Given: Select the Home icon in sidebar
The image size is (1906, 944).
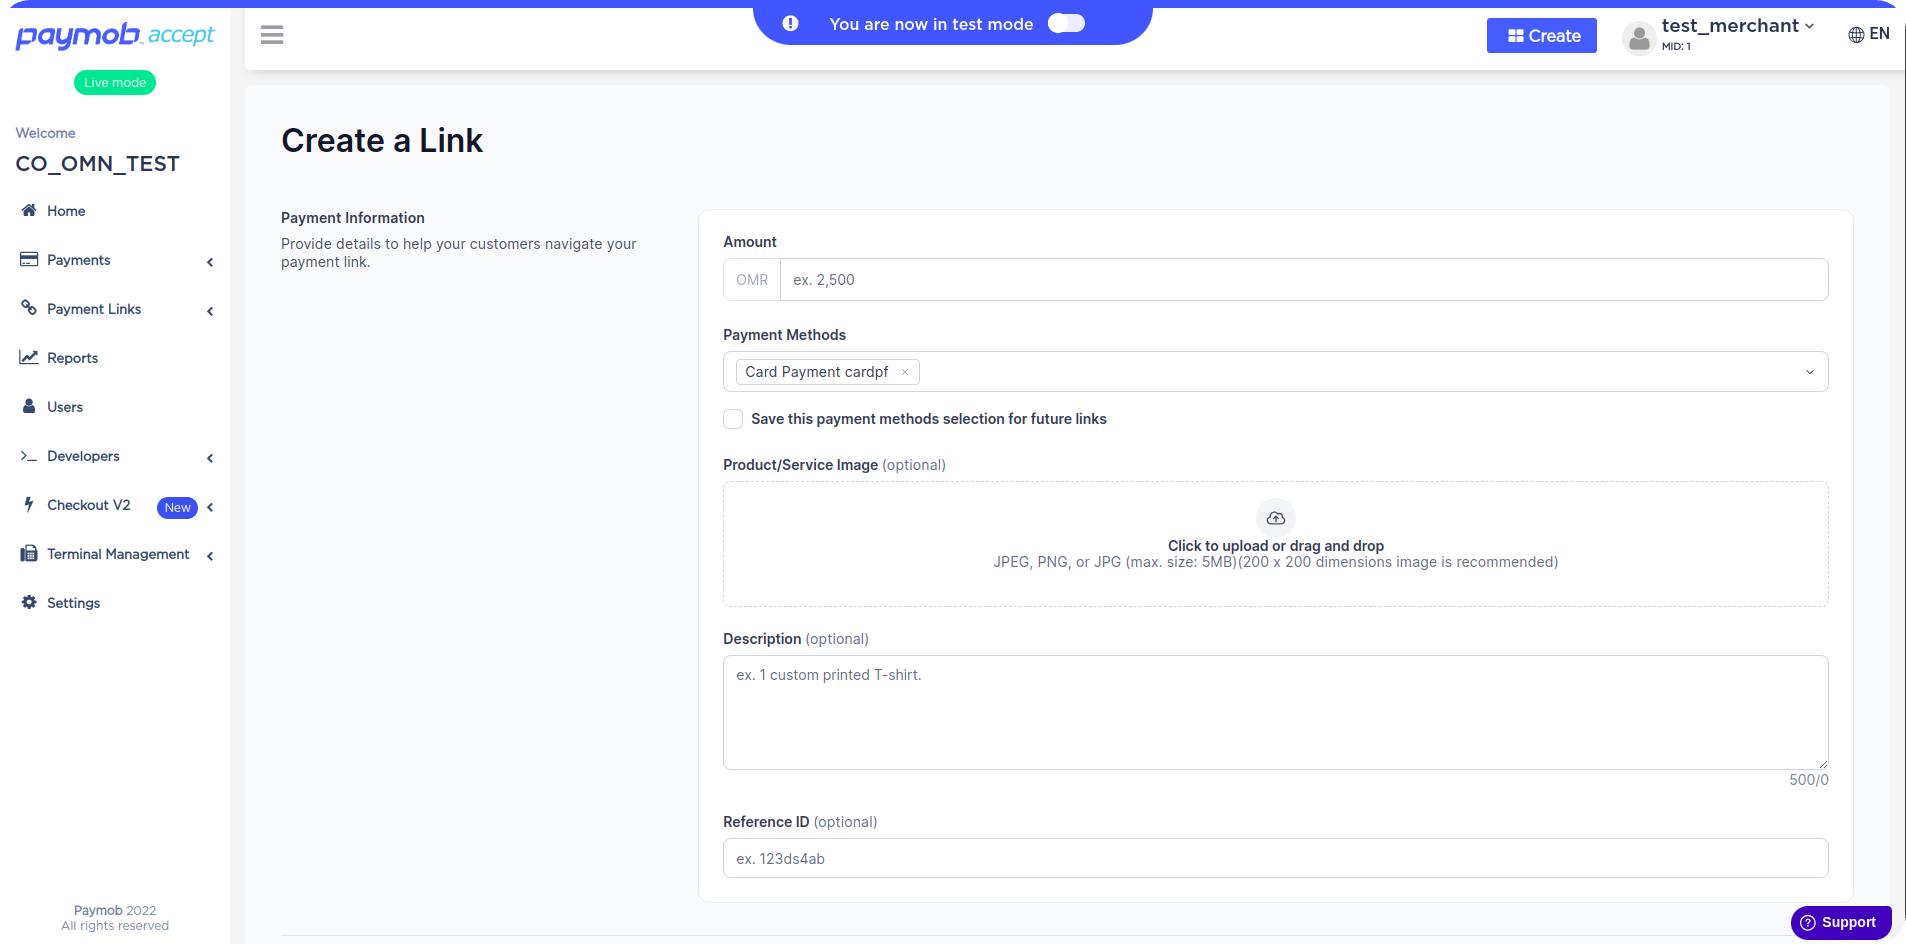Looking at the screenshot, I should (27, 210).
